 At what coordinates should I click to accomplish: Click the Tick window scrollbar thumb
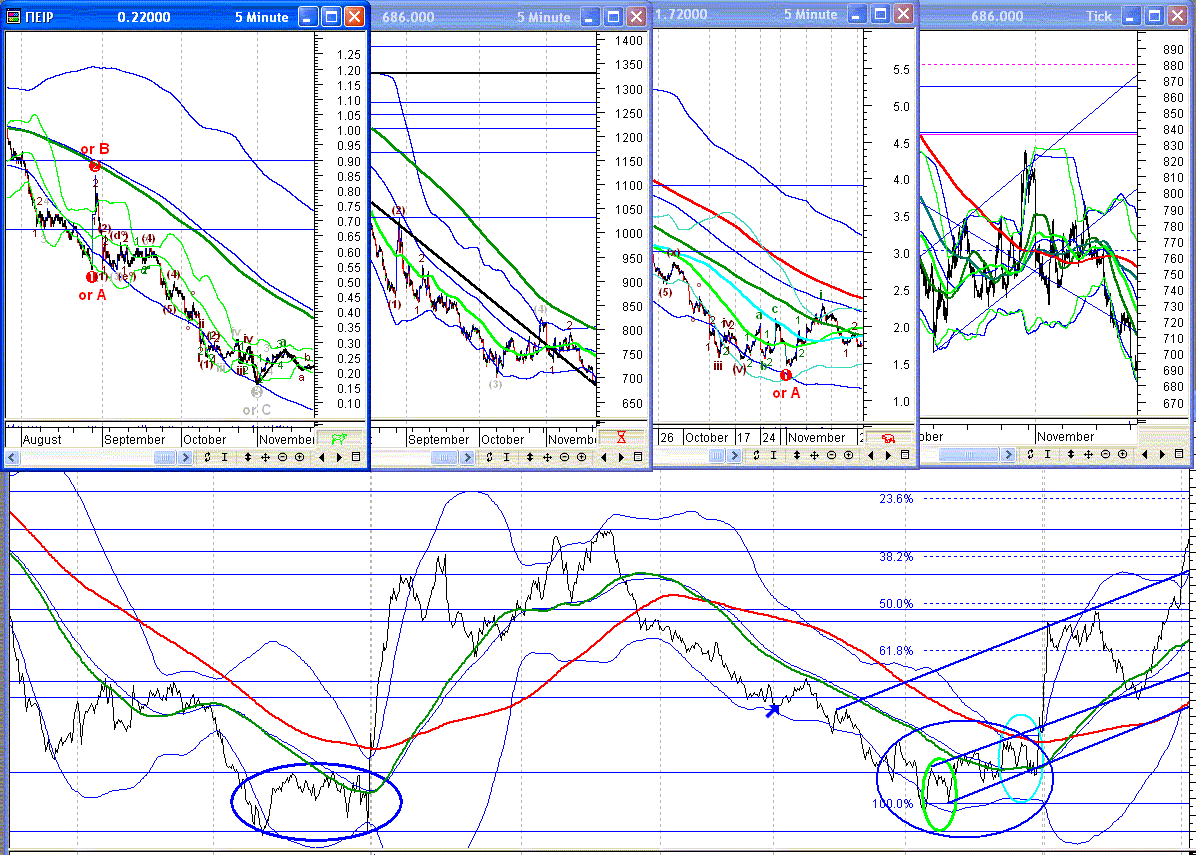pos(968,455)
